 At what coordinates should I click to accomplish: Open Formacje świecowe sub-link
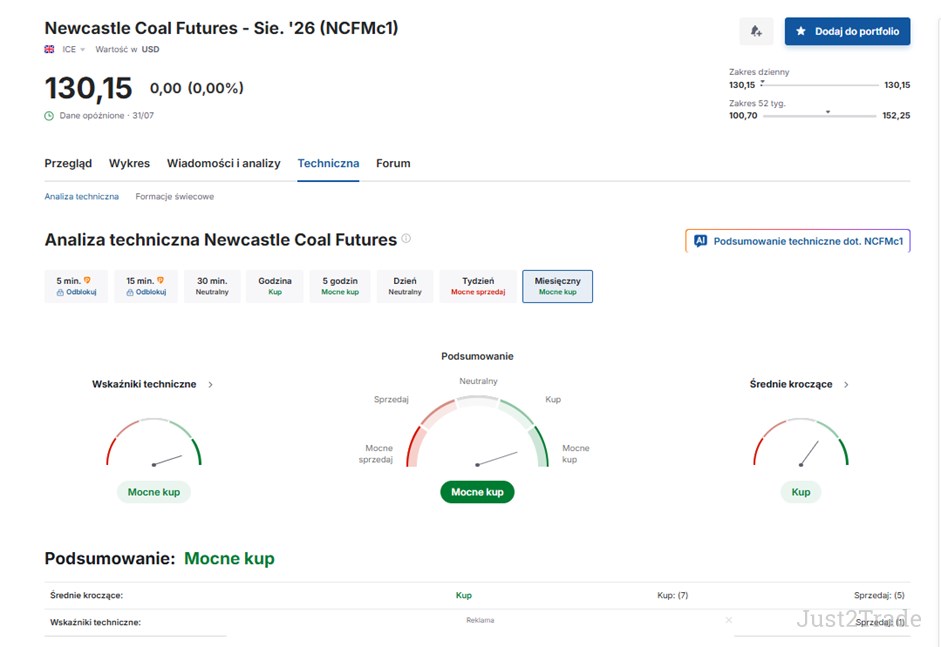click(x=175, y=196)
